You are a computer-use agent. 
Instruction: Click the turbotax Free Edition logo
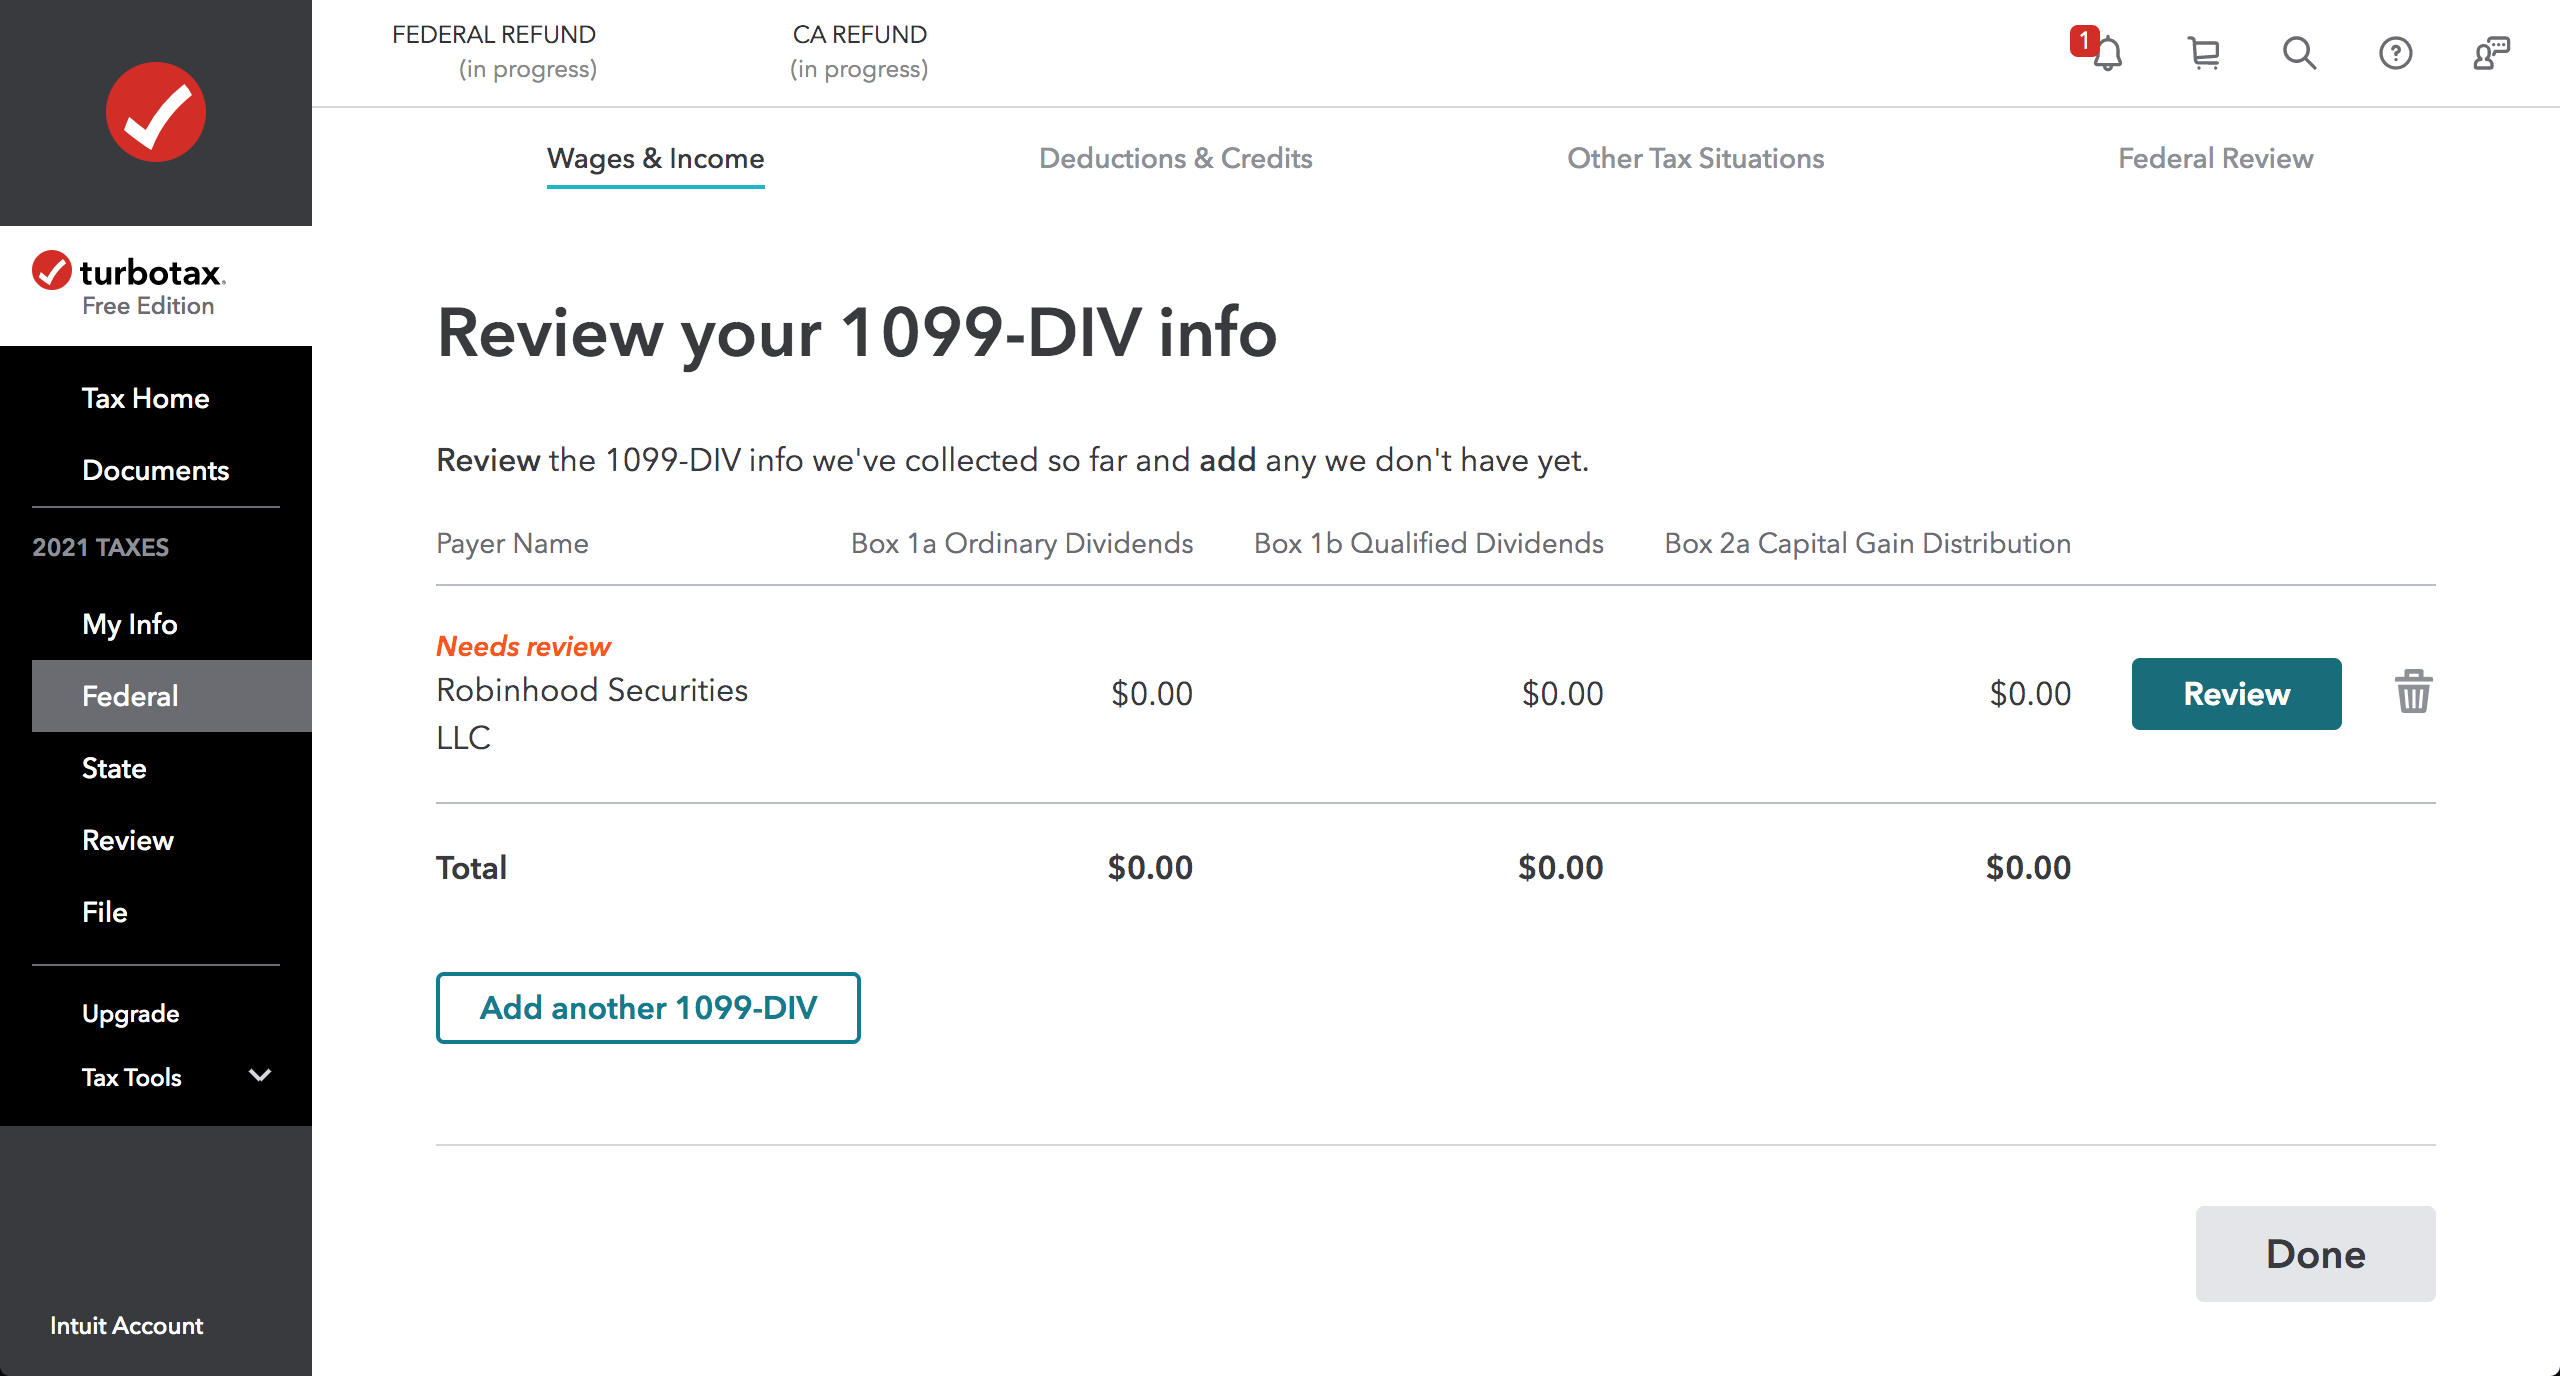click(x=128, y=285)
